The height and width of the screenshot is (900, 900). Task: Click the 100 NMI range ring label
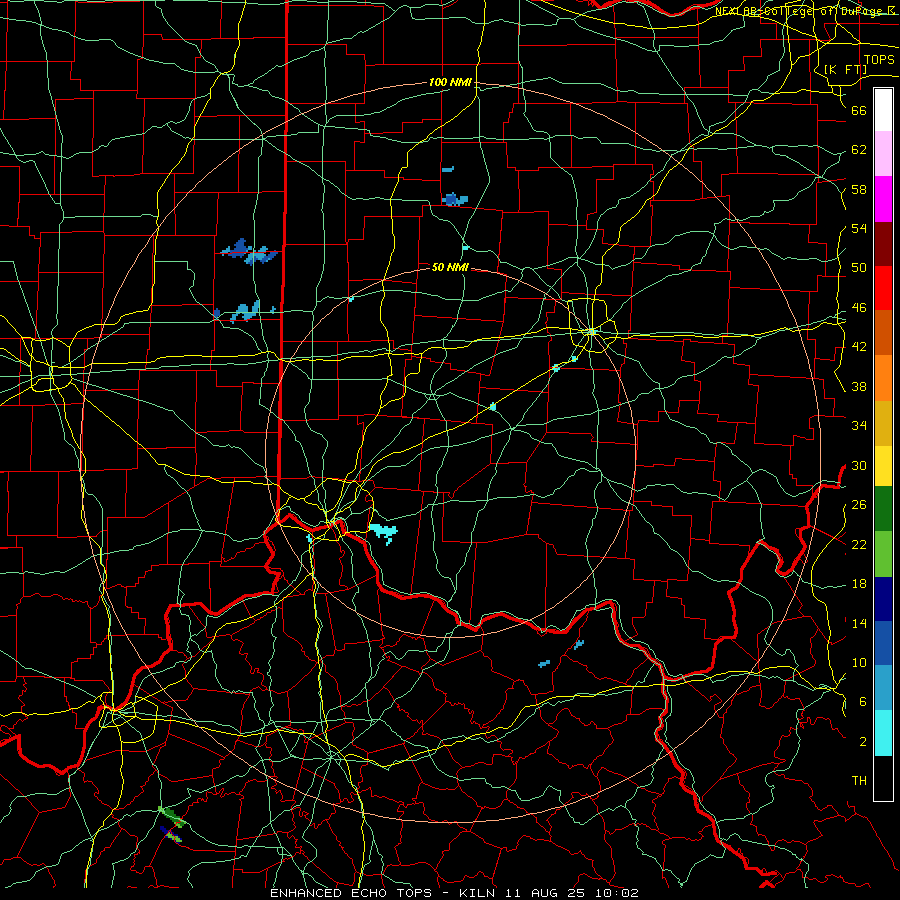point(450,82)
